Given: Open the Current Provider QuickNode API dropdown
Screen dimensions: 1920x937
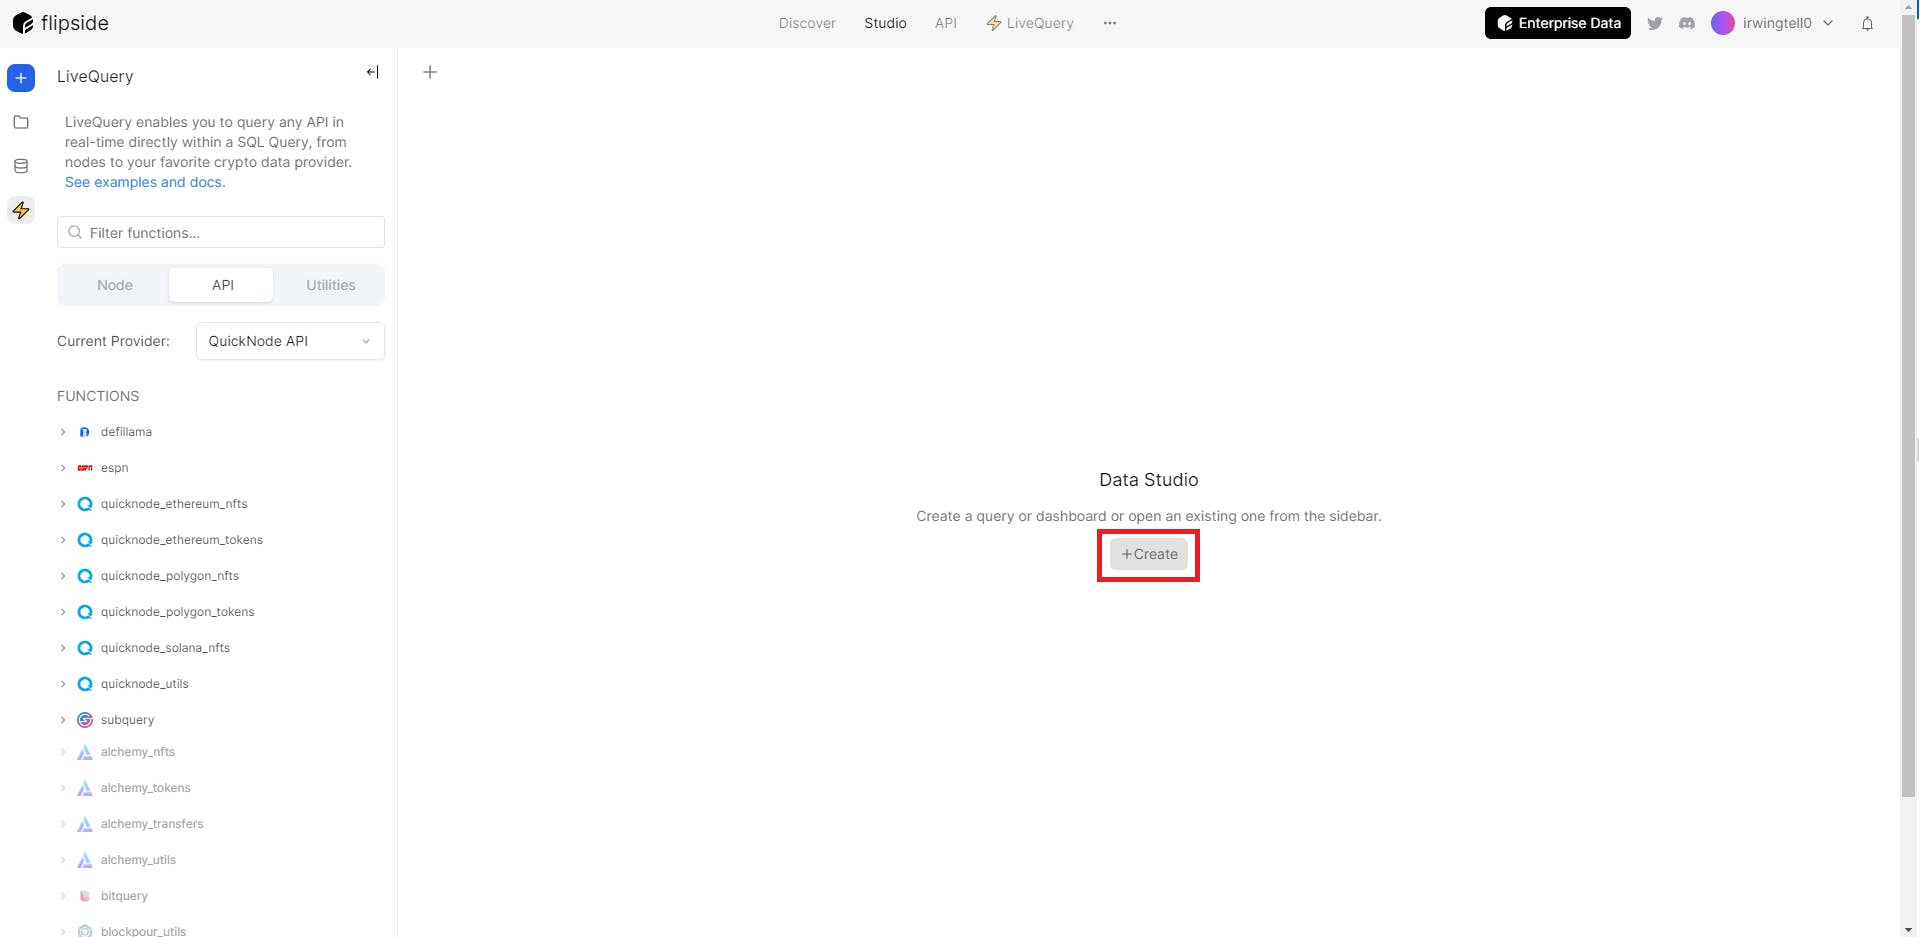Looking at the screenshot, I should pos(290,341).
